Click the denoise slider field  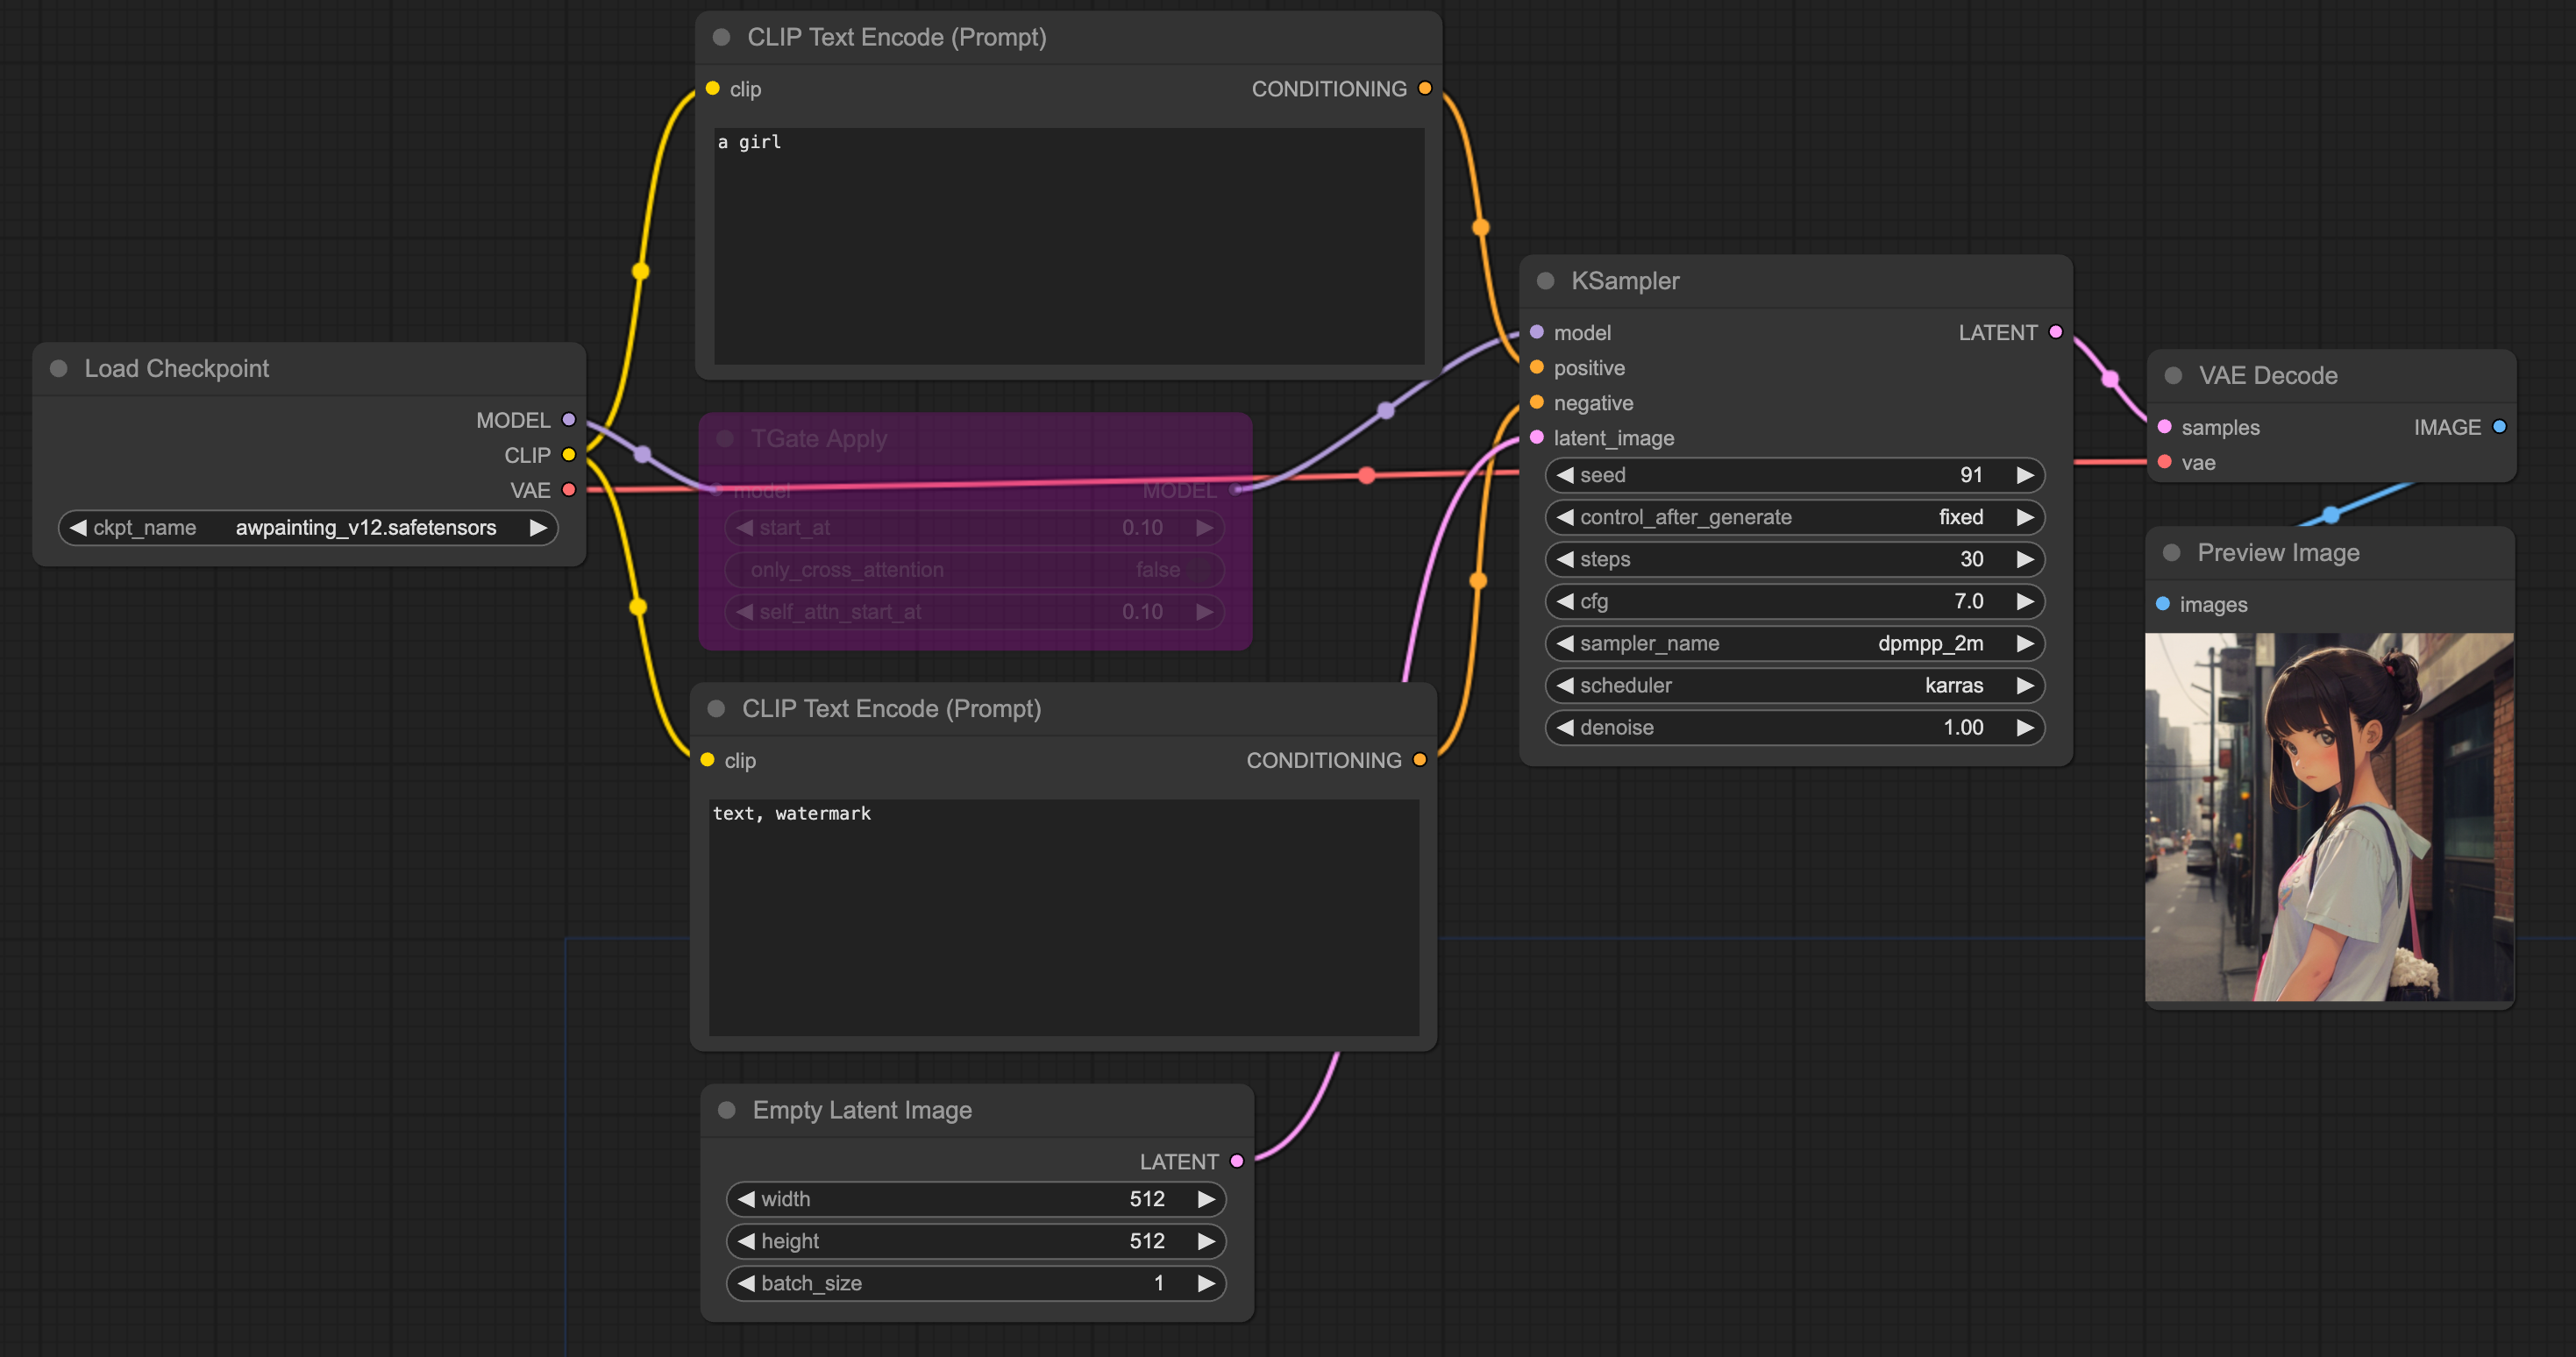point(1794,728)
